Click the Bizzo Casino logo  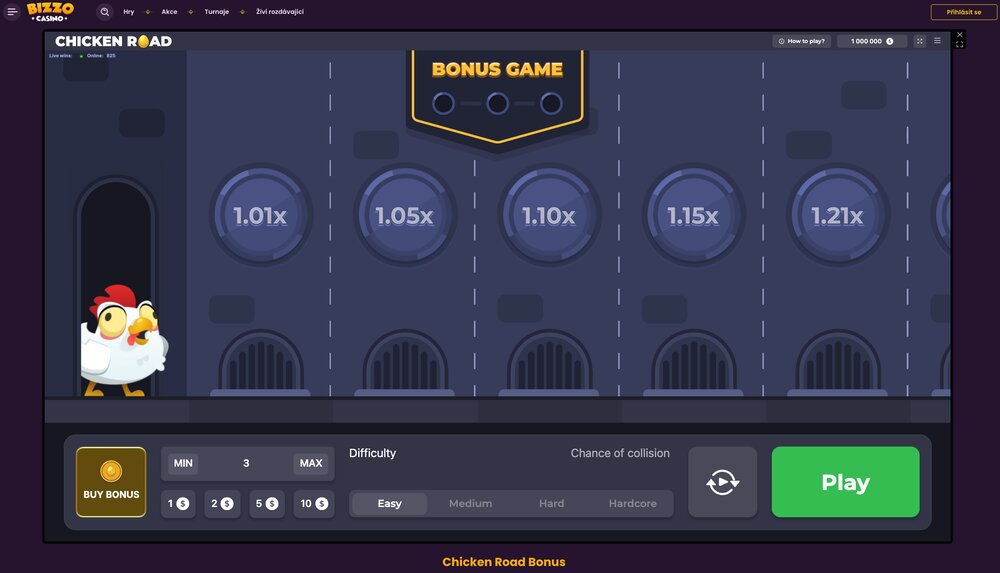(x=50, y=12)
